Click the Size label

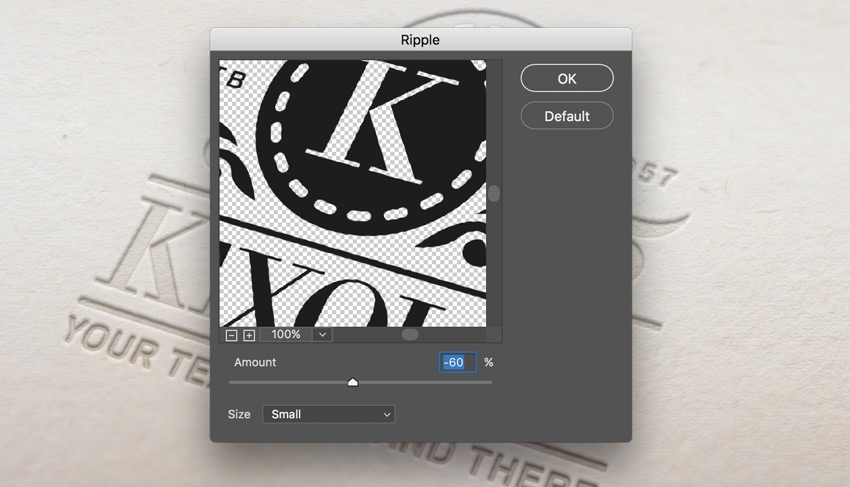click(239, 414)
